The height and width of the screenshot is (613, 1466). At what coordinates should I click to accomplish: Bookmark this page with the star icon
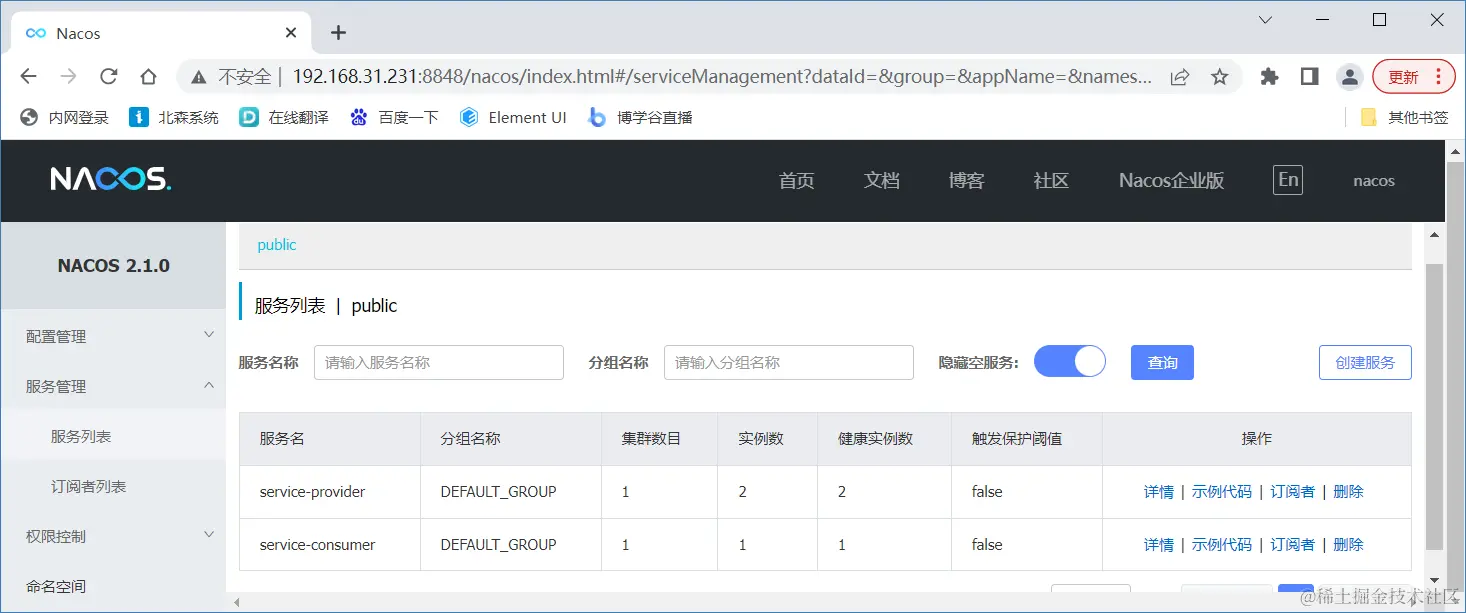click(1219, 77)
